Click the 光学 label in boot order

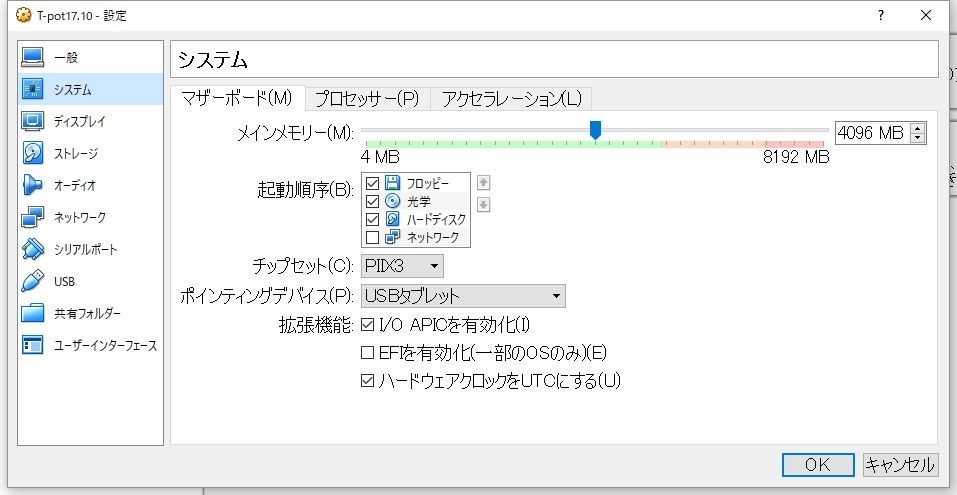418,201
